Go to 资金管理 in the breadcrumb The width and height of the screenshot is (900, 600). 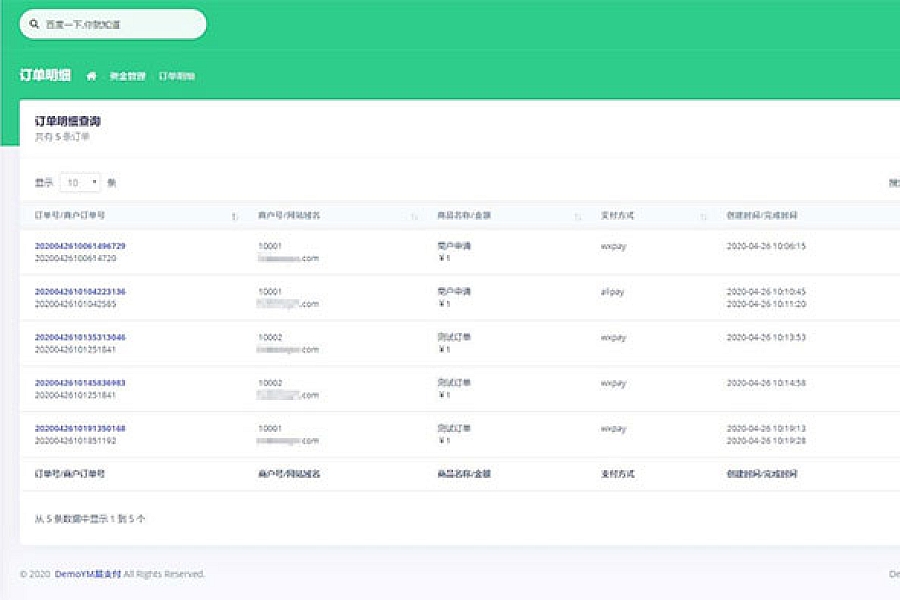click(127, 76)
